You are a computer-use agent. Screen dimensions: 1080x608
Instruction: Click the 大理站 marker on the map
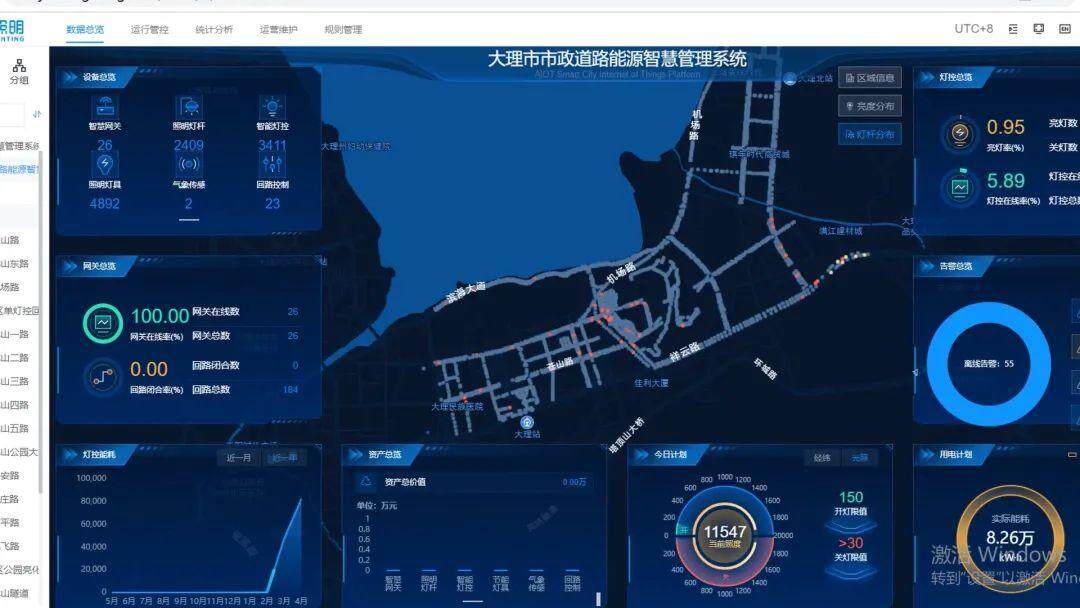(527, 424)
